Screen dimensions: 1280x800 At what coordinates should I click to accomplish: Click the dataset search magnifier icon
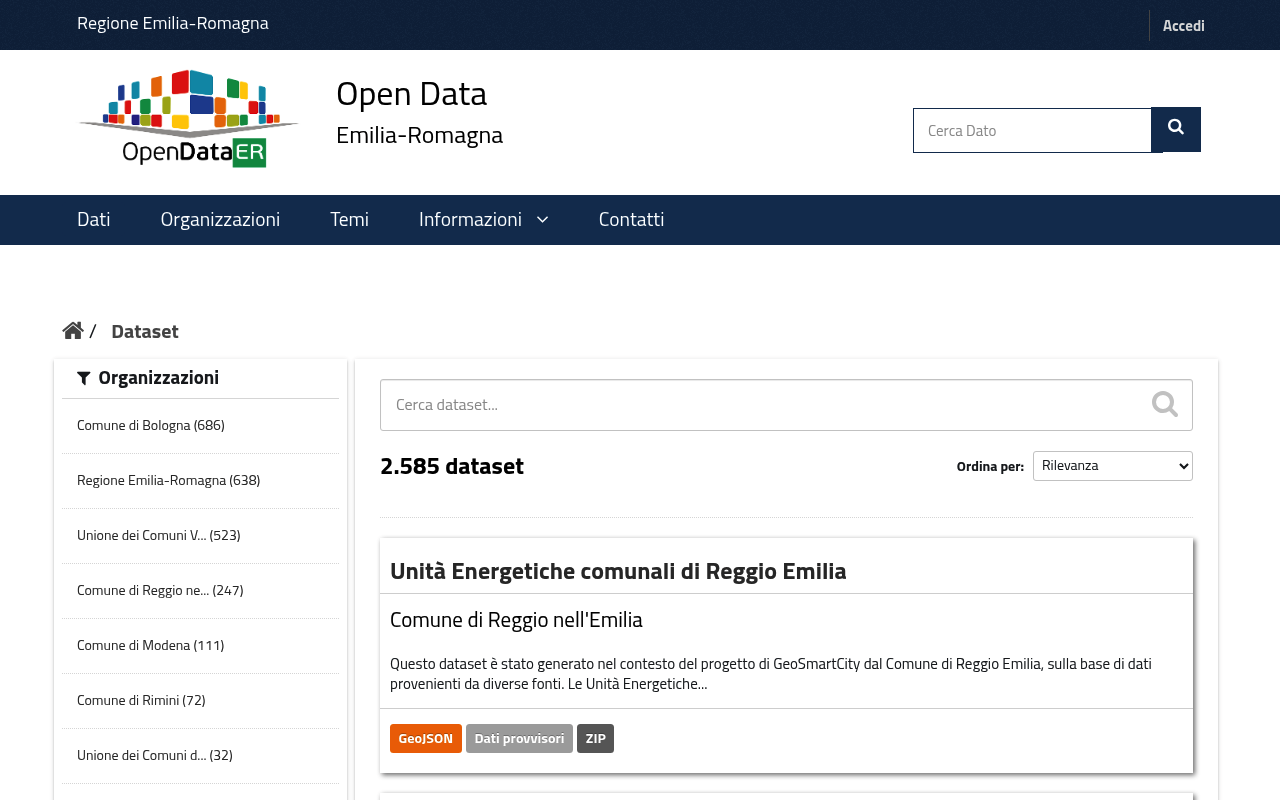1164,404
